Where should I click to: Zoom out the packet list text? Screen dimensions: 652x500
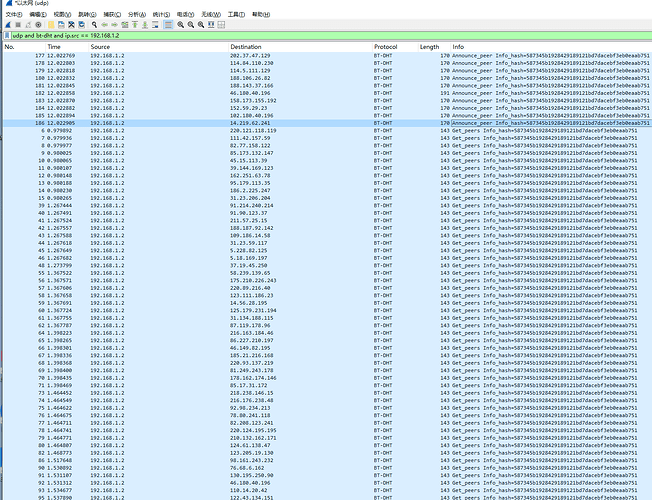click(191, 25)
